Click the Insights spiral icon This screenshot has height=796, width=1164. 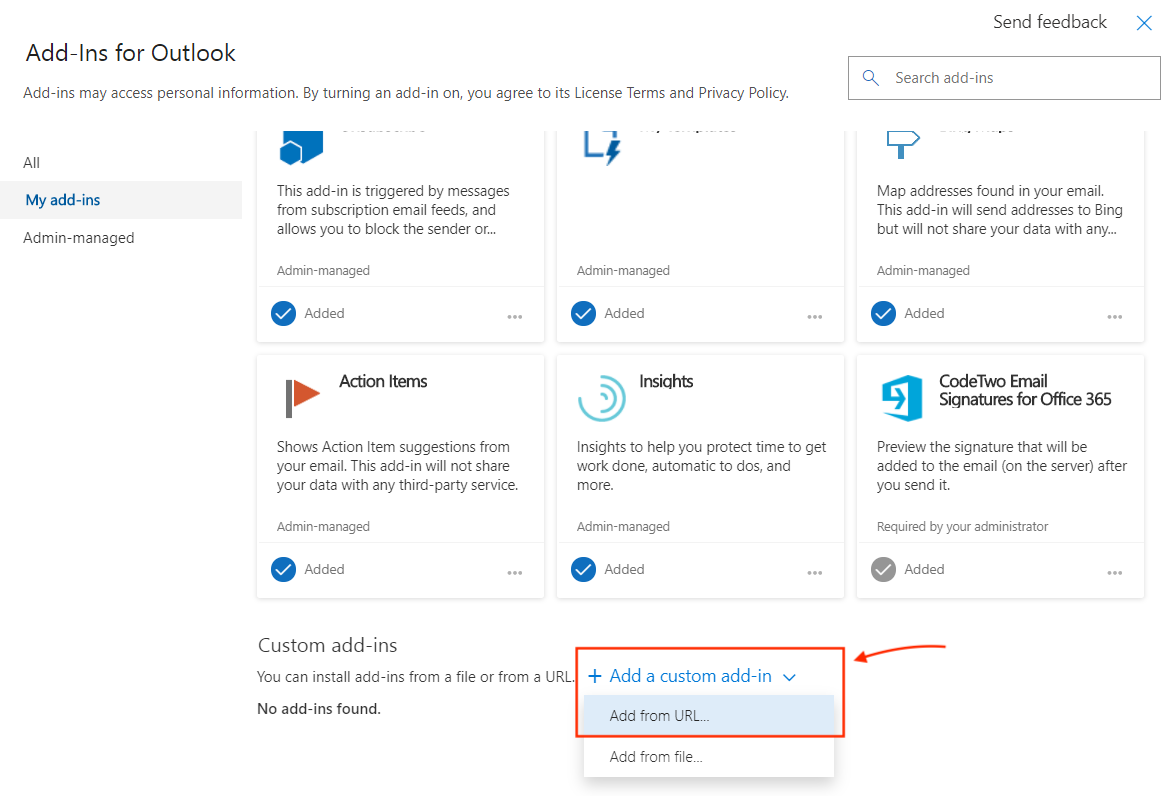coord(601,398)
